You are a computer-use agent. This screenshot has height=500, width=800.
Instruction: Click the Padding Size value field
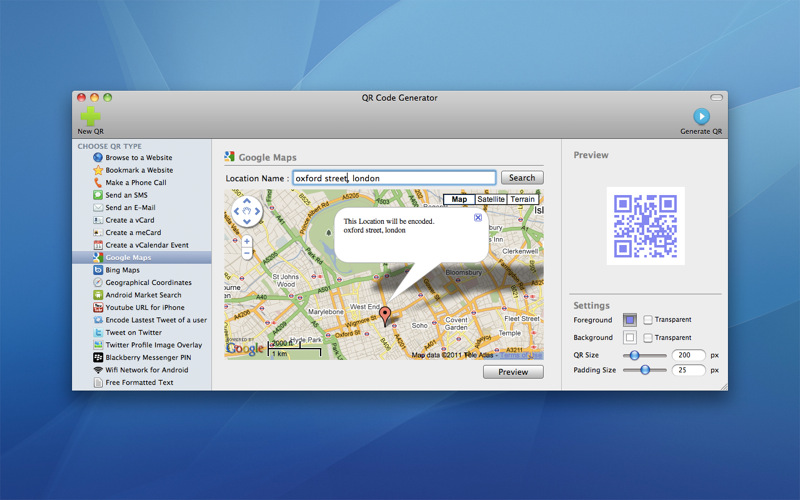688,370
